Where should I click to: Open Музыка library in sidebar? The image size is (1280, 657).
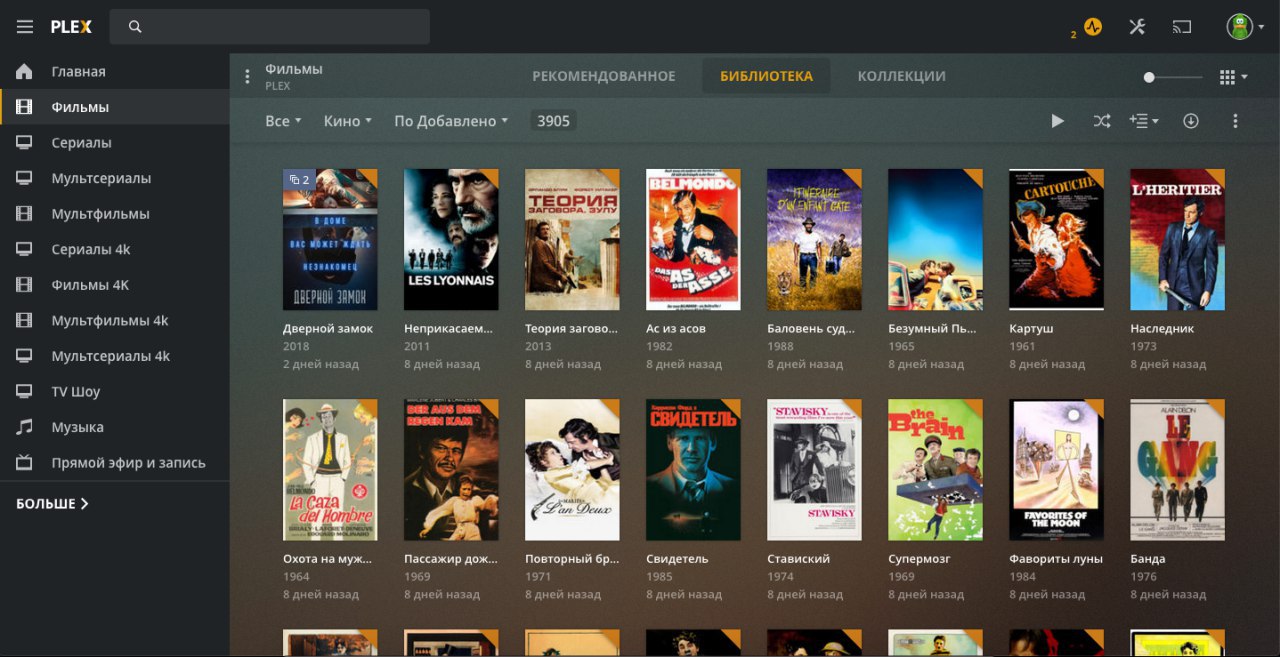click(x=115, y=427)
